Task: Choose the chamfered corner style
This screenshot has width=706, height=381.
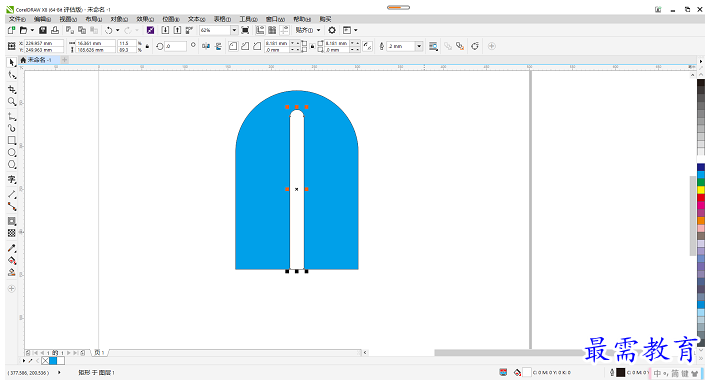Action: pyautogui.click(x=257, y=46)
